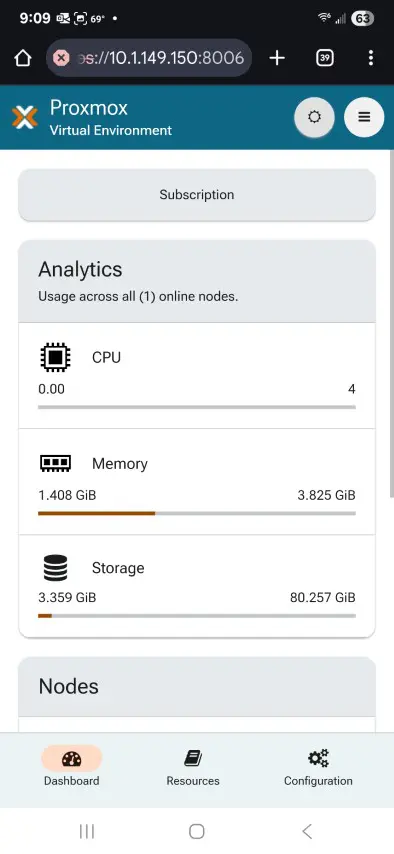The height and width of the screenshot is (854, 394).
Task: Select the Storage database icon
Action: coord(55,568)
